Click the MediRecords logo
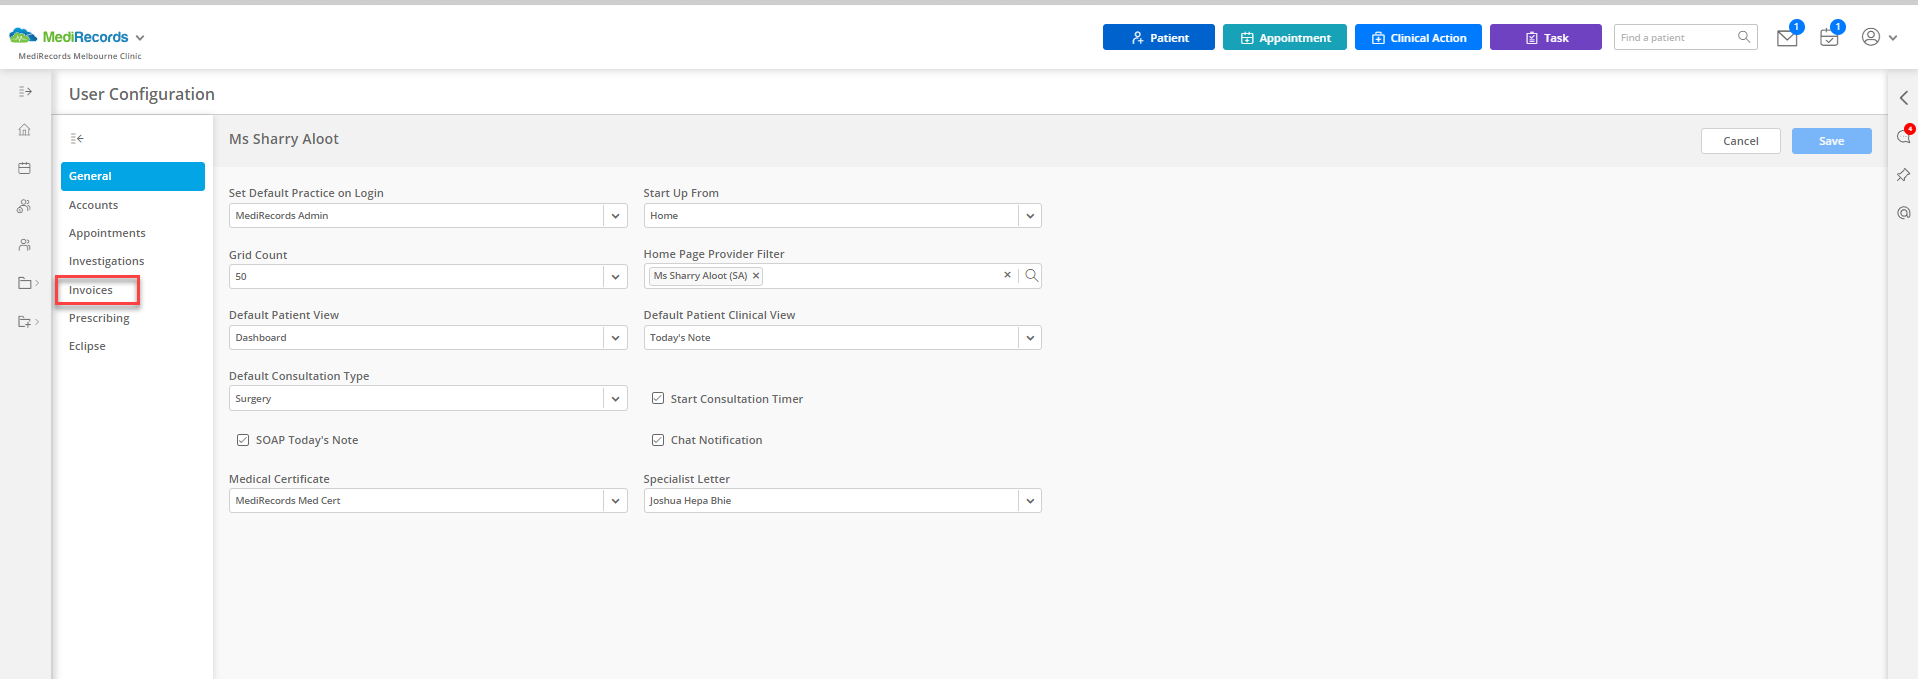 pyautogui.click(x=69, y=37)
